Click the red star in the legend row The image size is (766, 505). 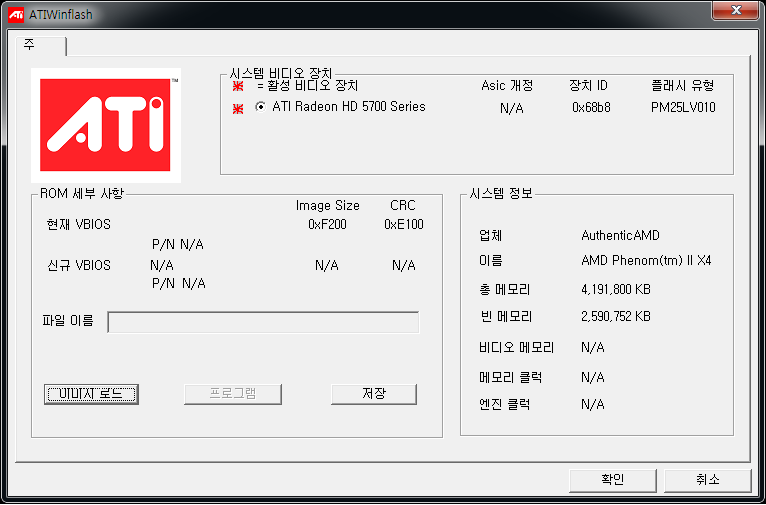tap(238, 87)
